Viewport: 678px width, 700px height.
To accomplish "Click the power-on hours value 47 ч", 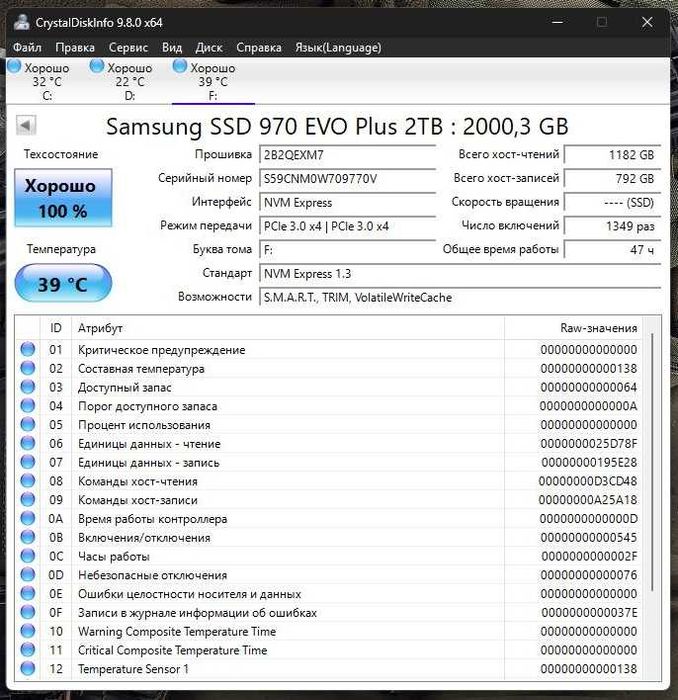I will pyautogui.click(x=612, y=250).
